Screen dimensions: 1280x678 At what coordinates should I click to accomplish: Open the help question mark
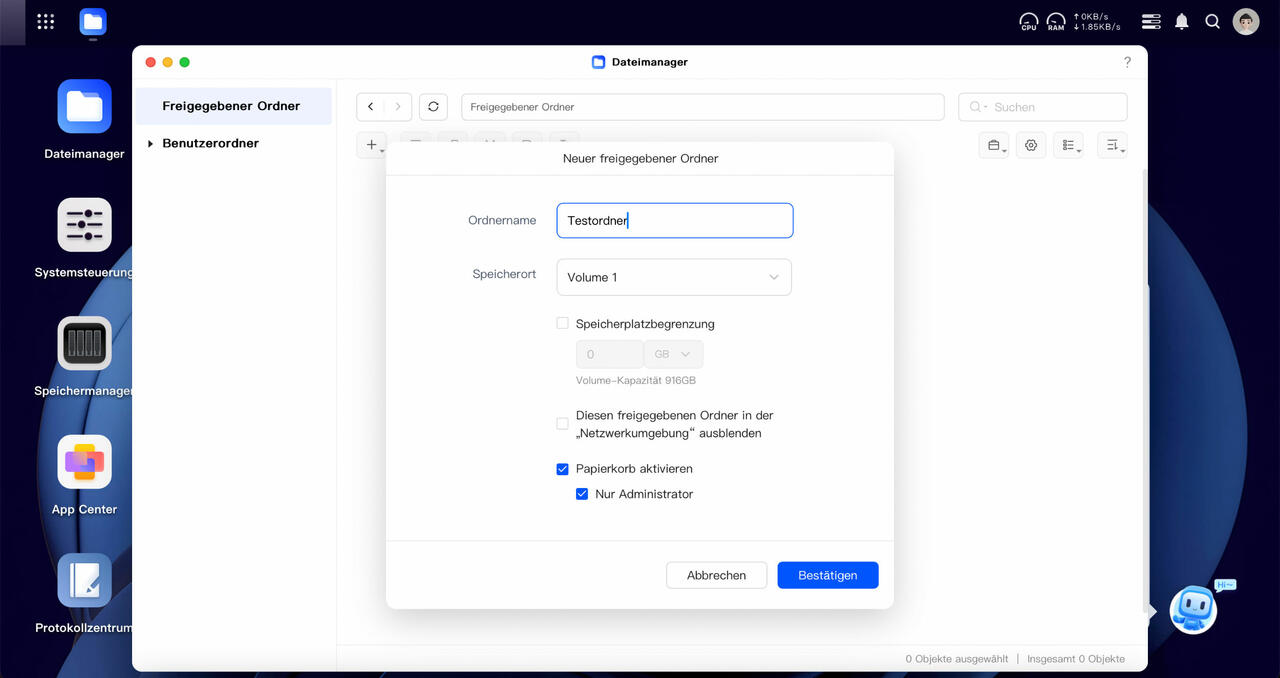[1127, 62]
